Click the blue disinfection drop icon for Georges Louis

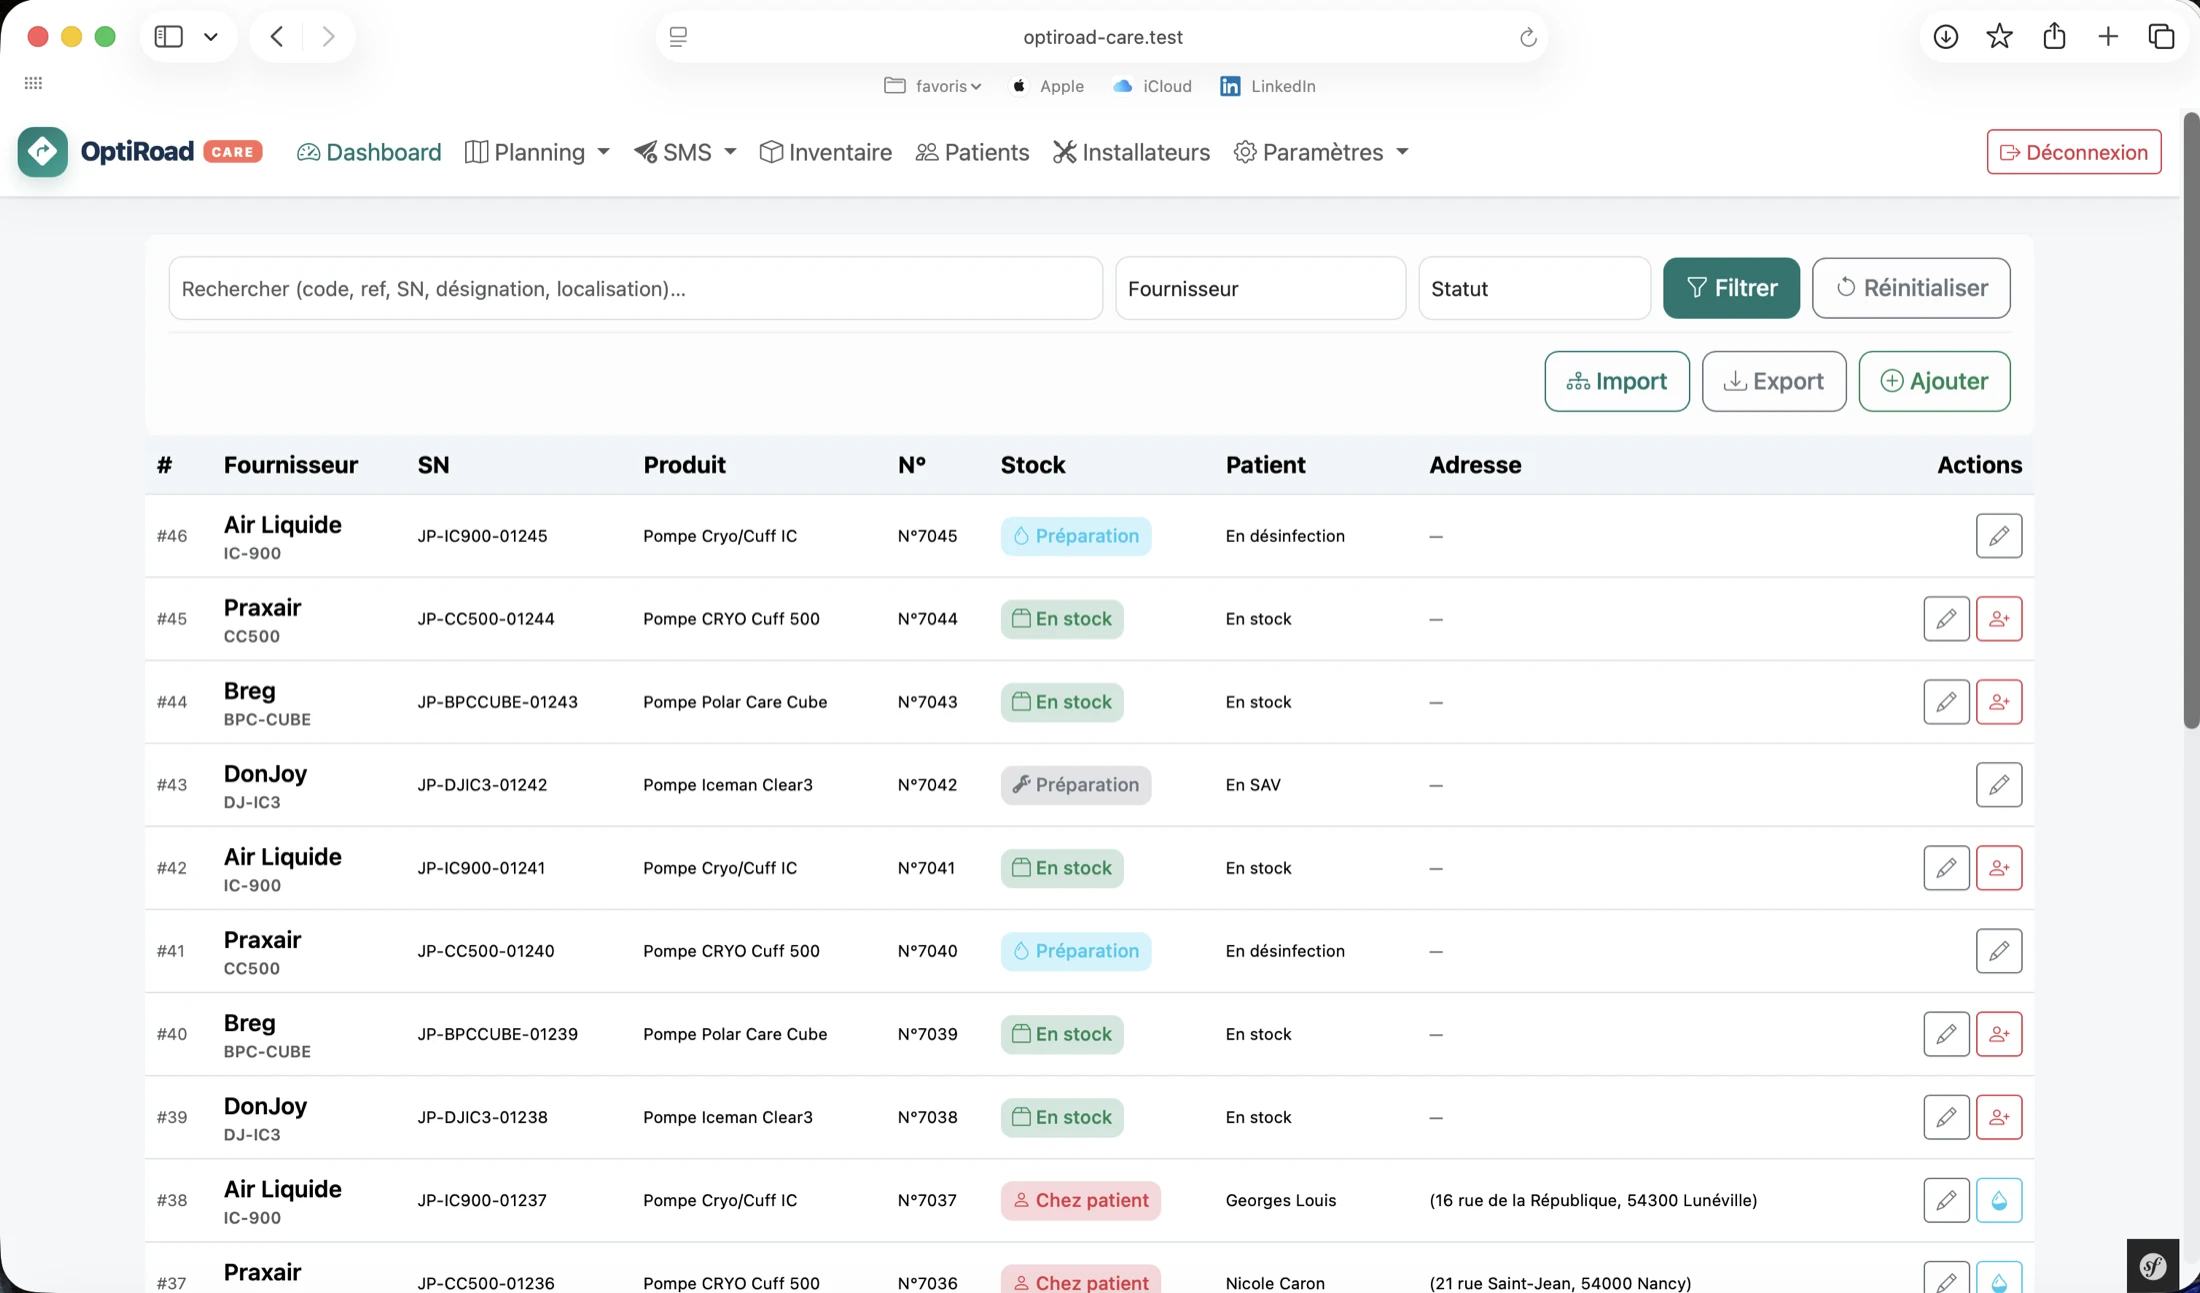point(1998,1200)
